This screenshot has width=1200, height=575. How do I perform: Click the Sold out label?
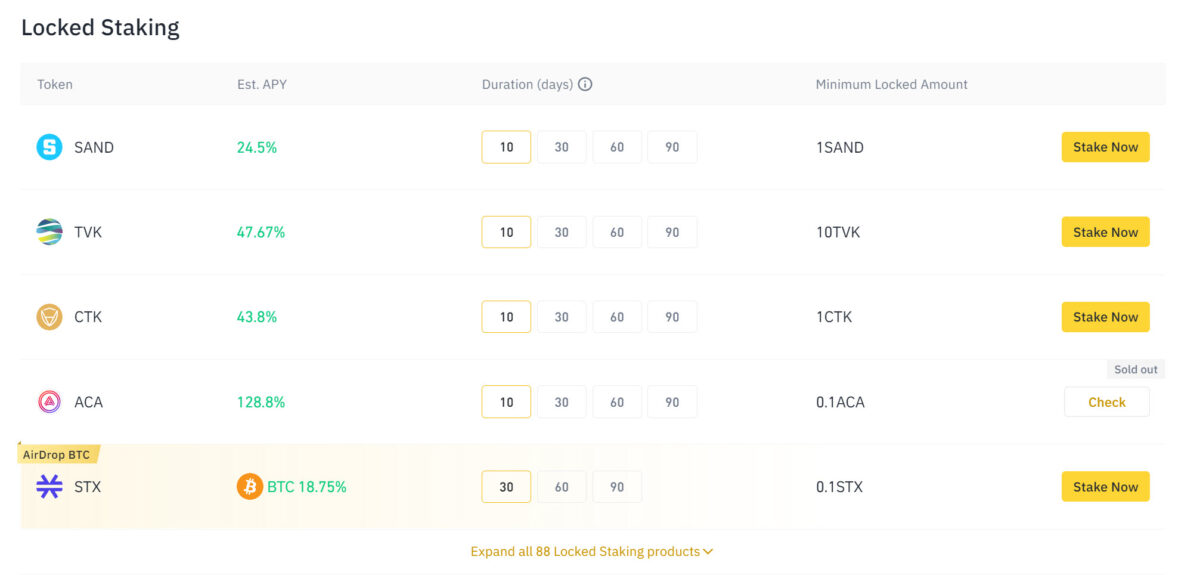tap(1136, 369)
